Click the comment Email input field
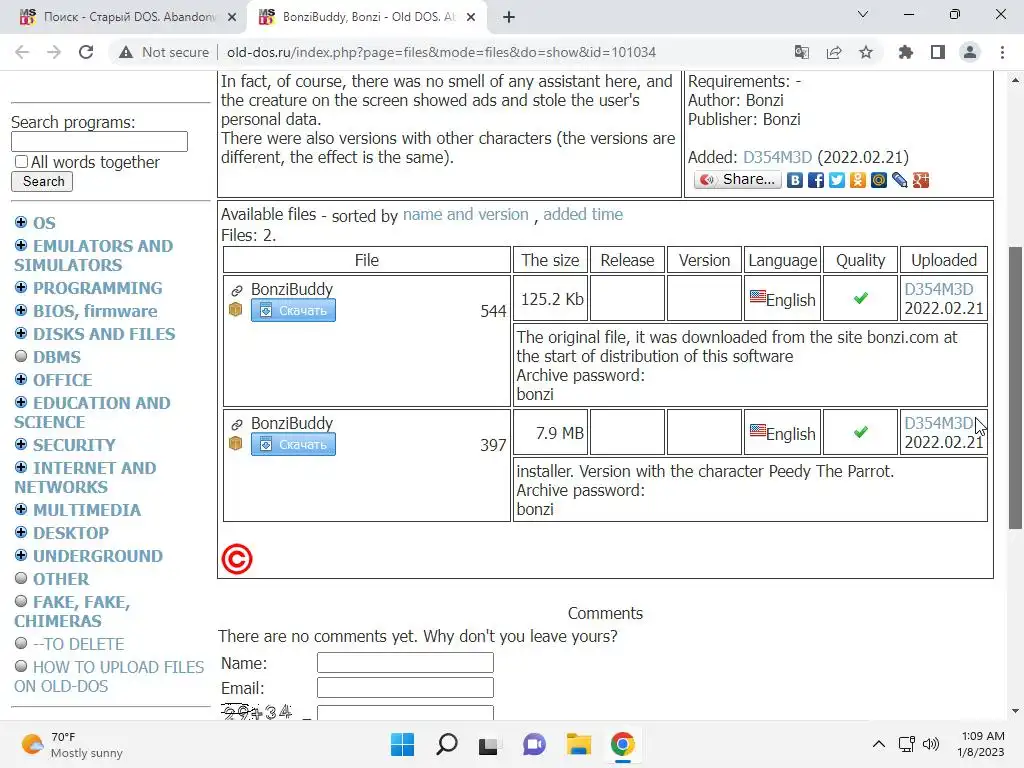Viewport: 1024px width, 768px height. pyautogui.click(x=405, y=687)
